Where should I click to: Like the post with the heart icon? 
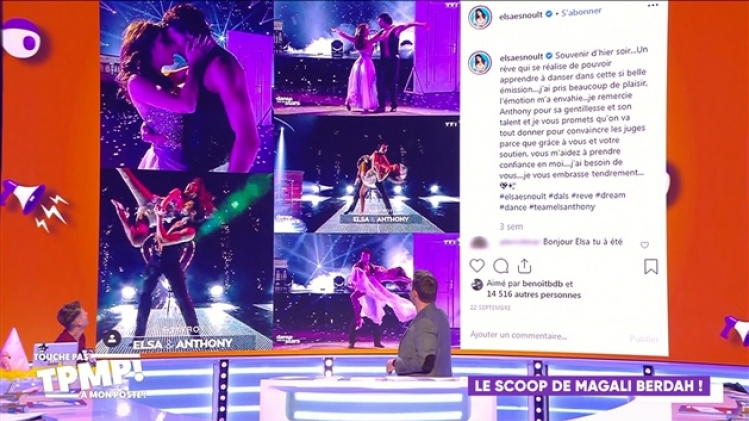[x=477, y=265]
